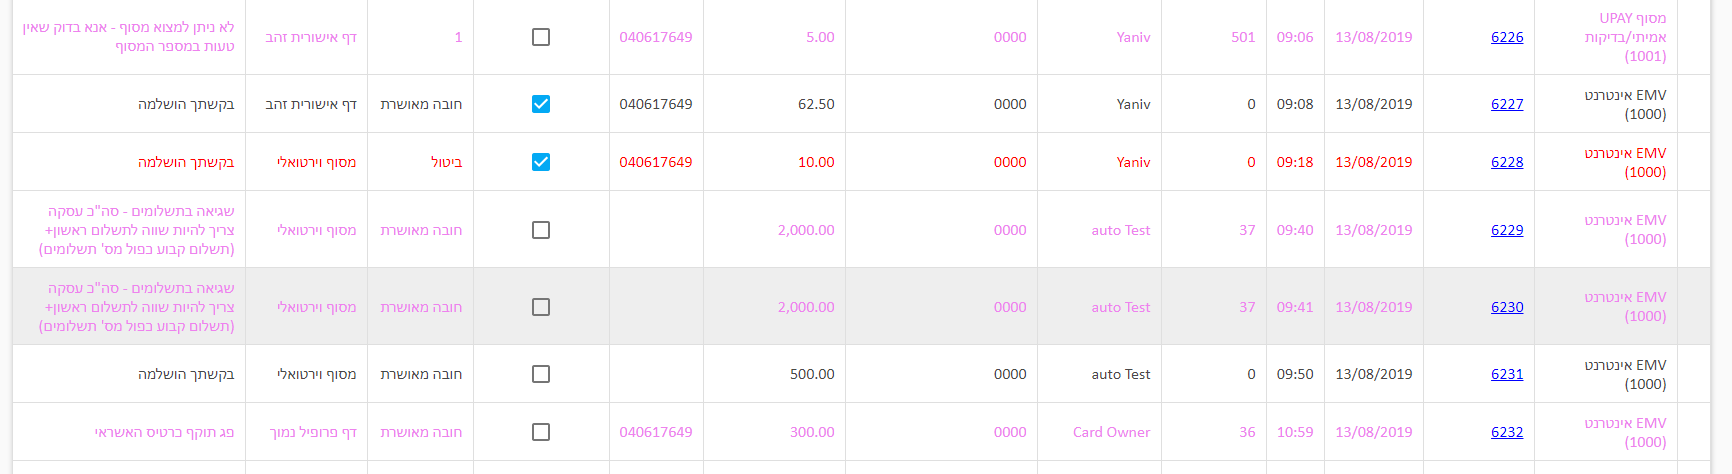Check the checkbox in transaction 6226 row
1732x474 pixels.
pyautogui.click(x=541, y=37)
